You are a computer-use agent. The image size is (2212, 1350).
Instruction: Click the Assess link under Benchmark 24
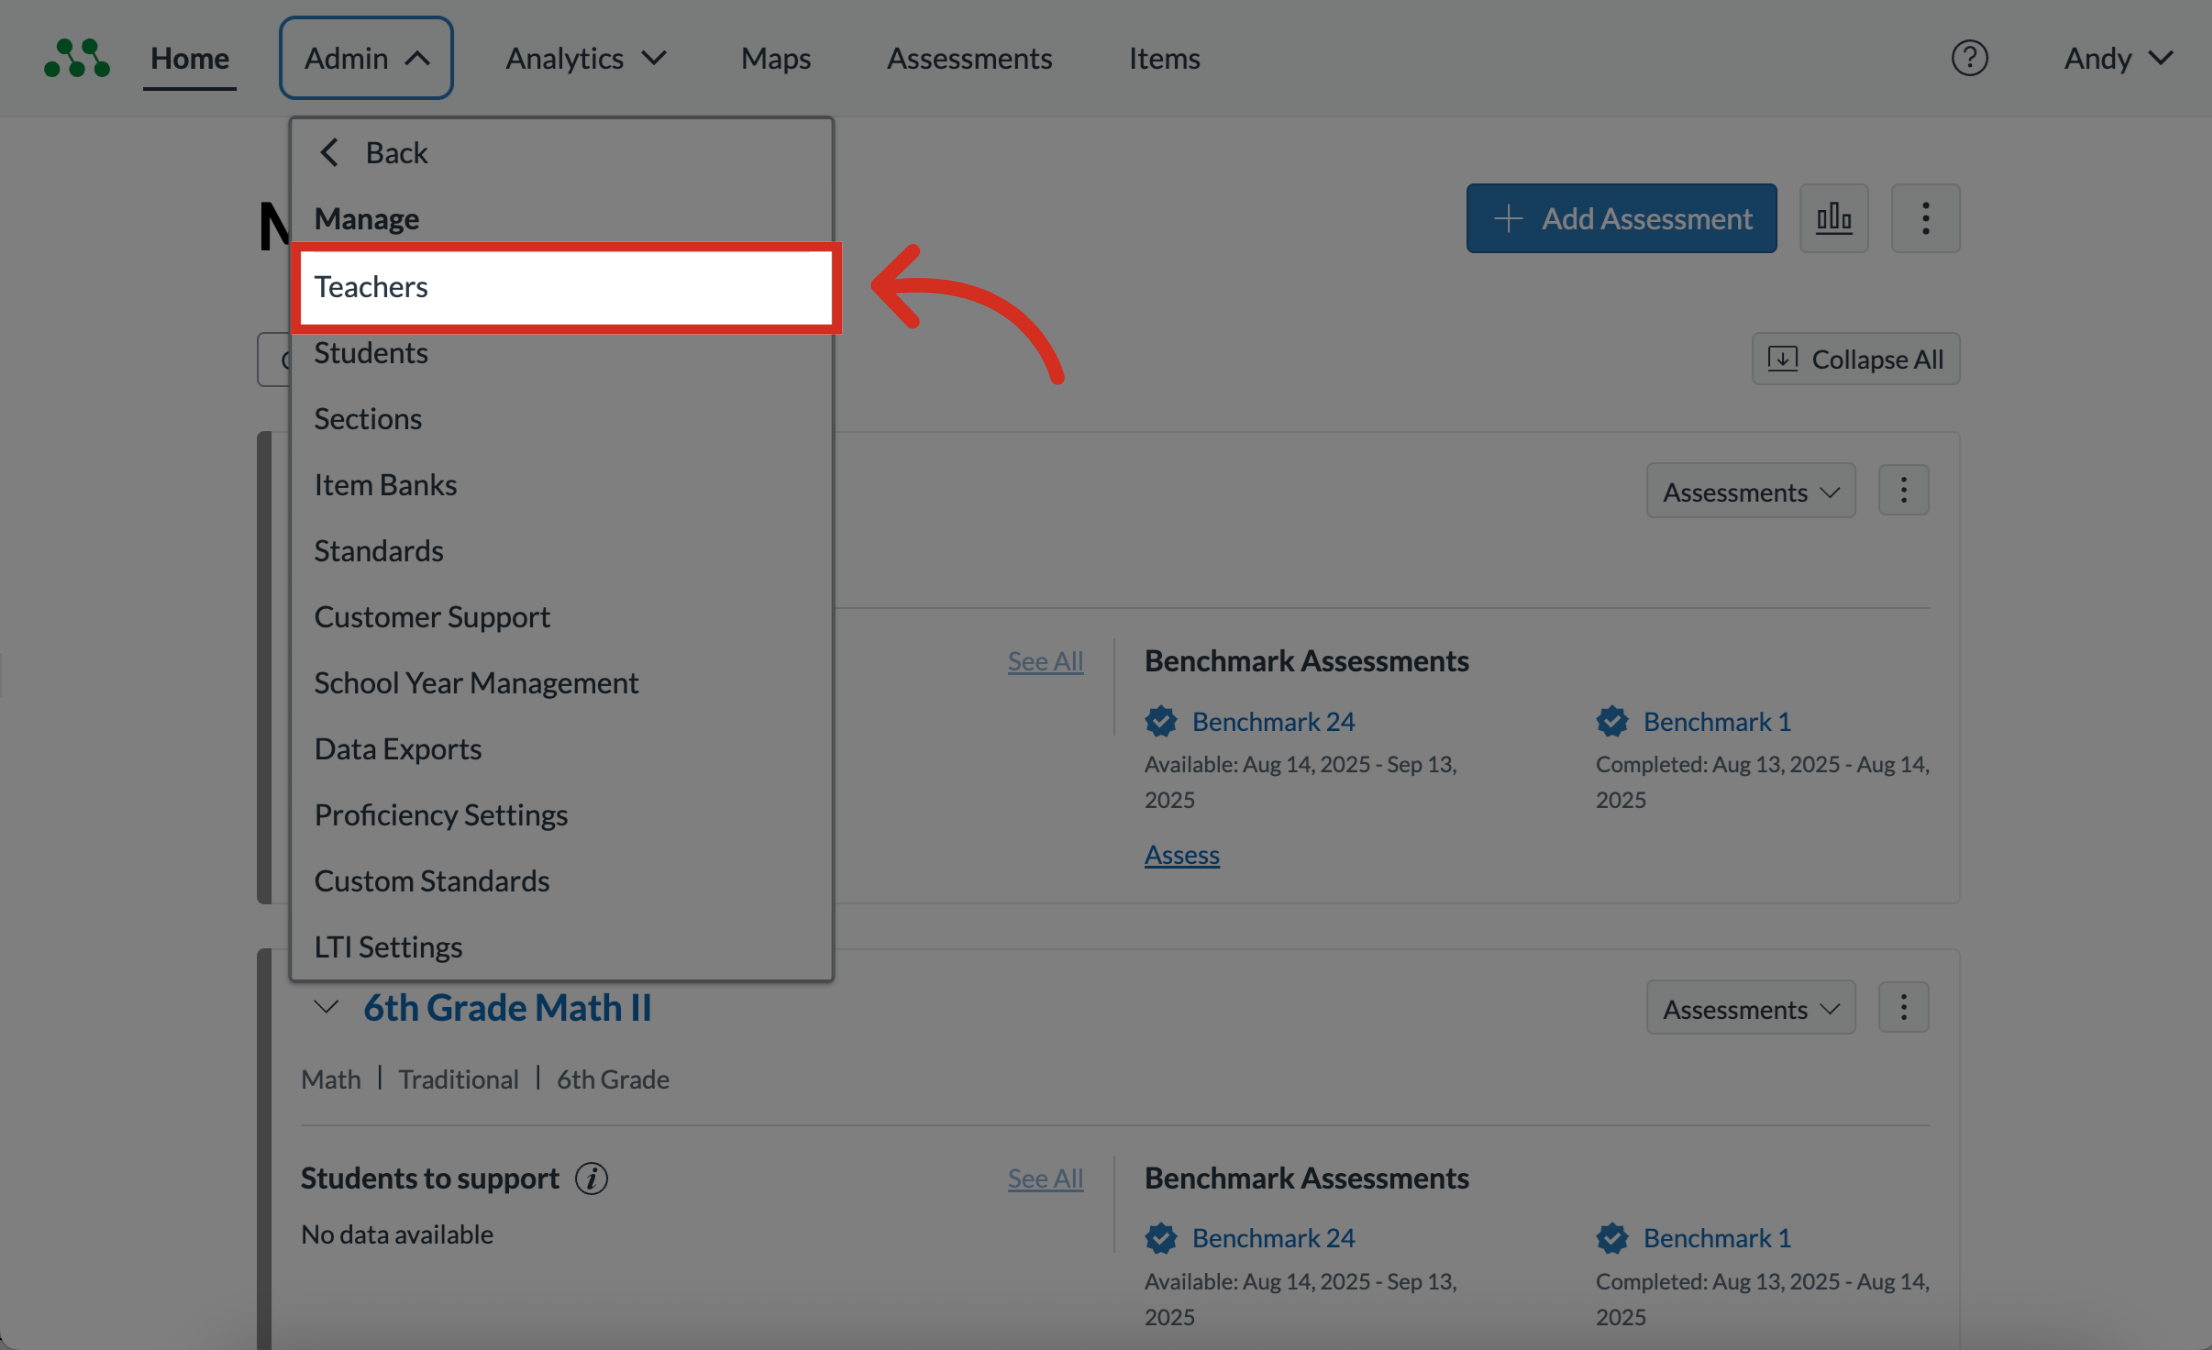coord(1181,855)
